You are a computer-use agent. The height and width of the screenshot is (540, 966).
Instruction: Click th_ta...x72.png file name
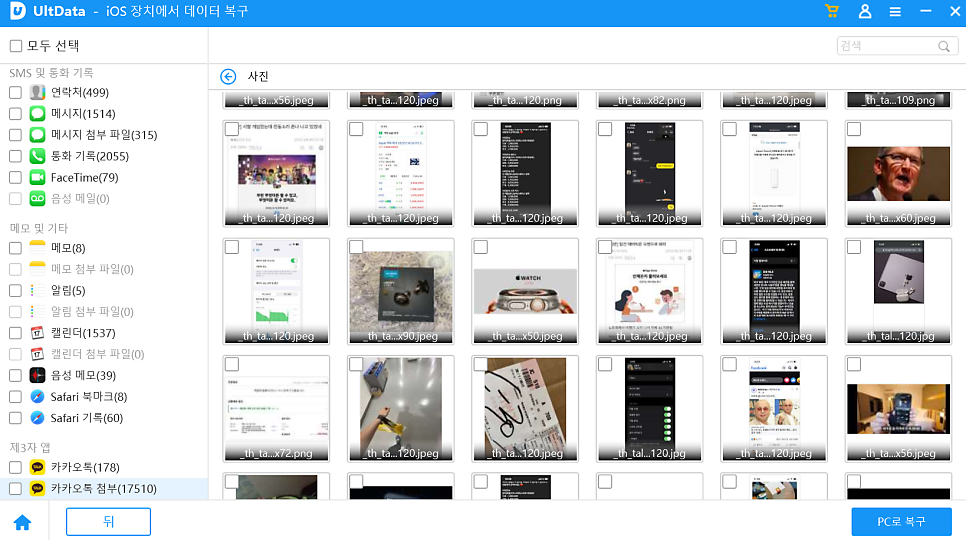point(278,453)
